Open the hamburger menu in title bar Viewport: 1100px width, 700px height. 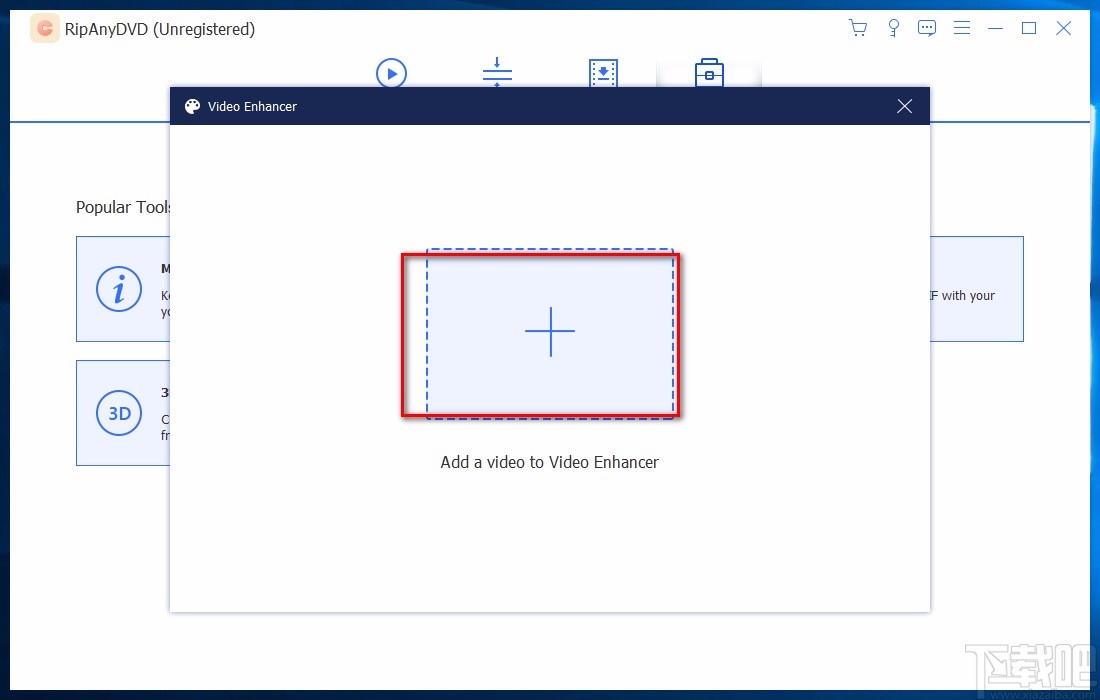tap(962, 28)
